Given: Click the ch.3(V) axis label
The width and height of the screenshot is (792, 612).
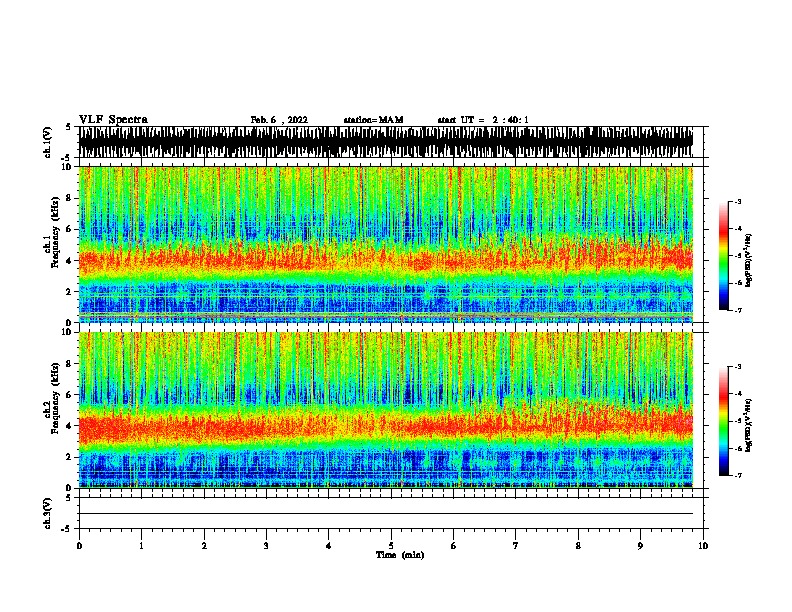Looking at the screenshot, I should pos(47,513).
